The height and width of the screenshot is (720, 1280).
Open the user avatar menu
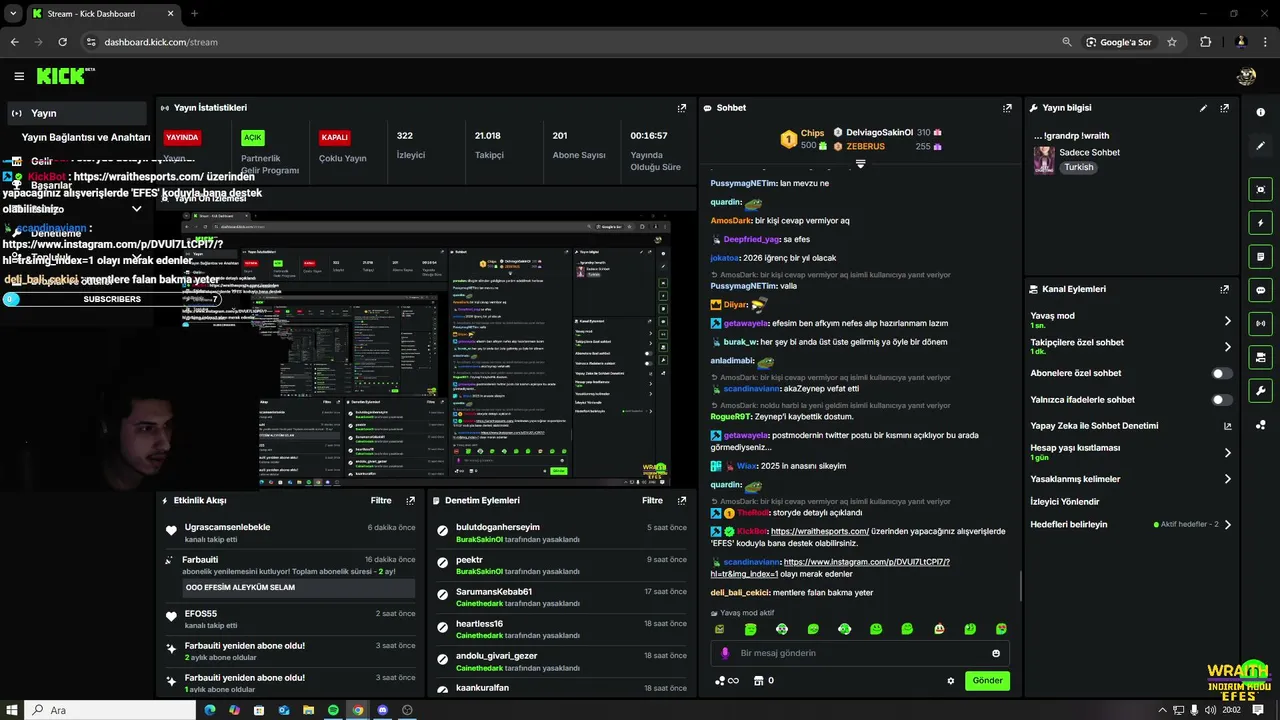[x=1246, y=76]
